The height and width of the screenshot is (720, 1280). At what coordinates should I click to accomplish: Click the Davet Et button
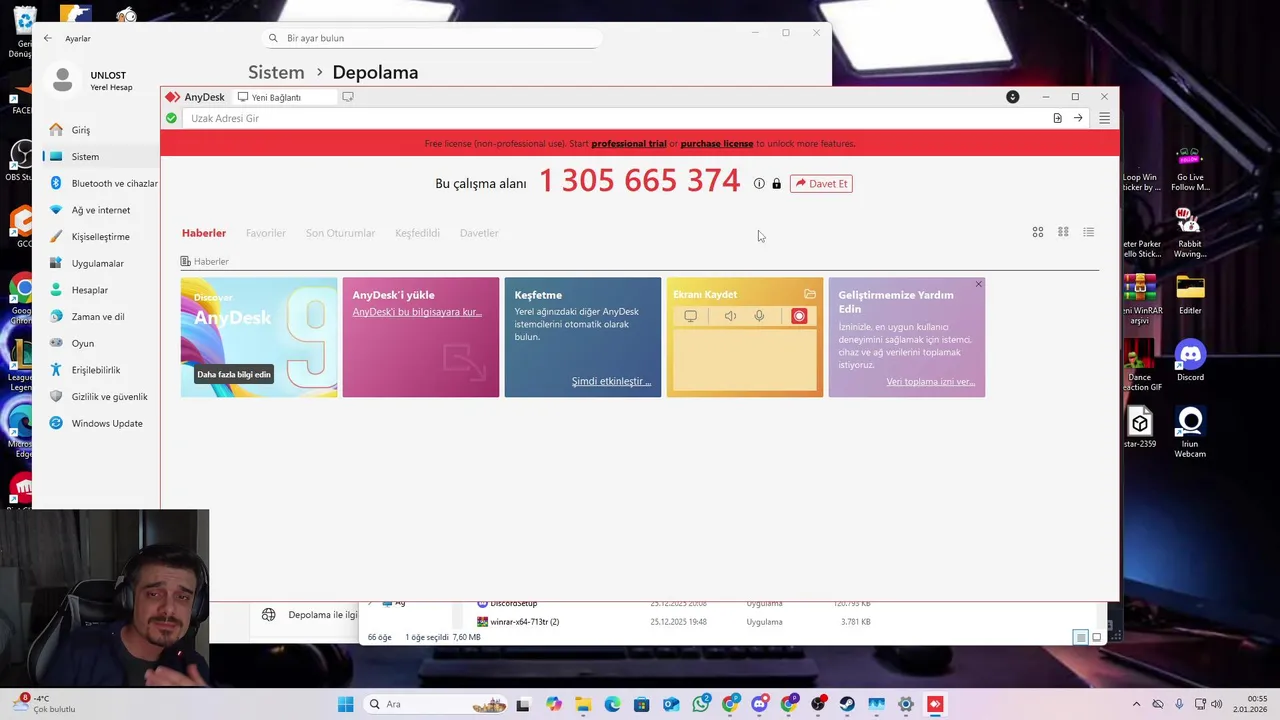(x=821, y=184)
